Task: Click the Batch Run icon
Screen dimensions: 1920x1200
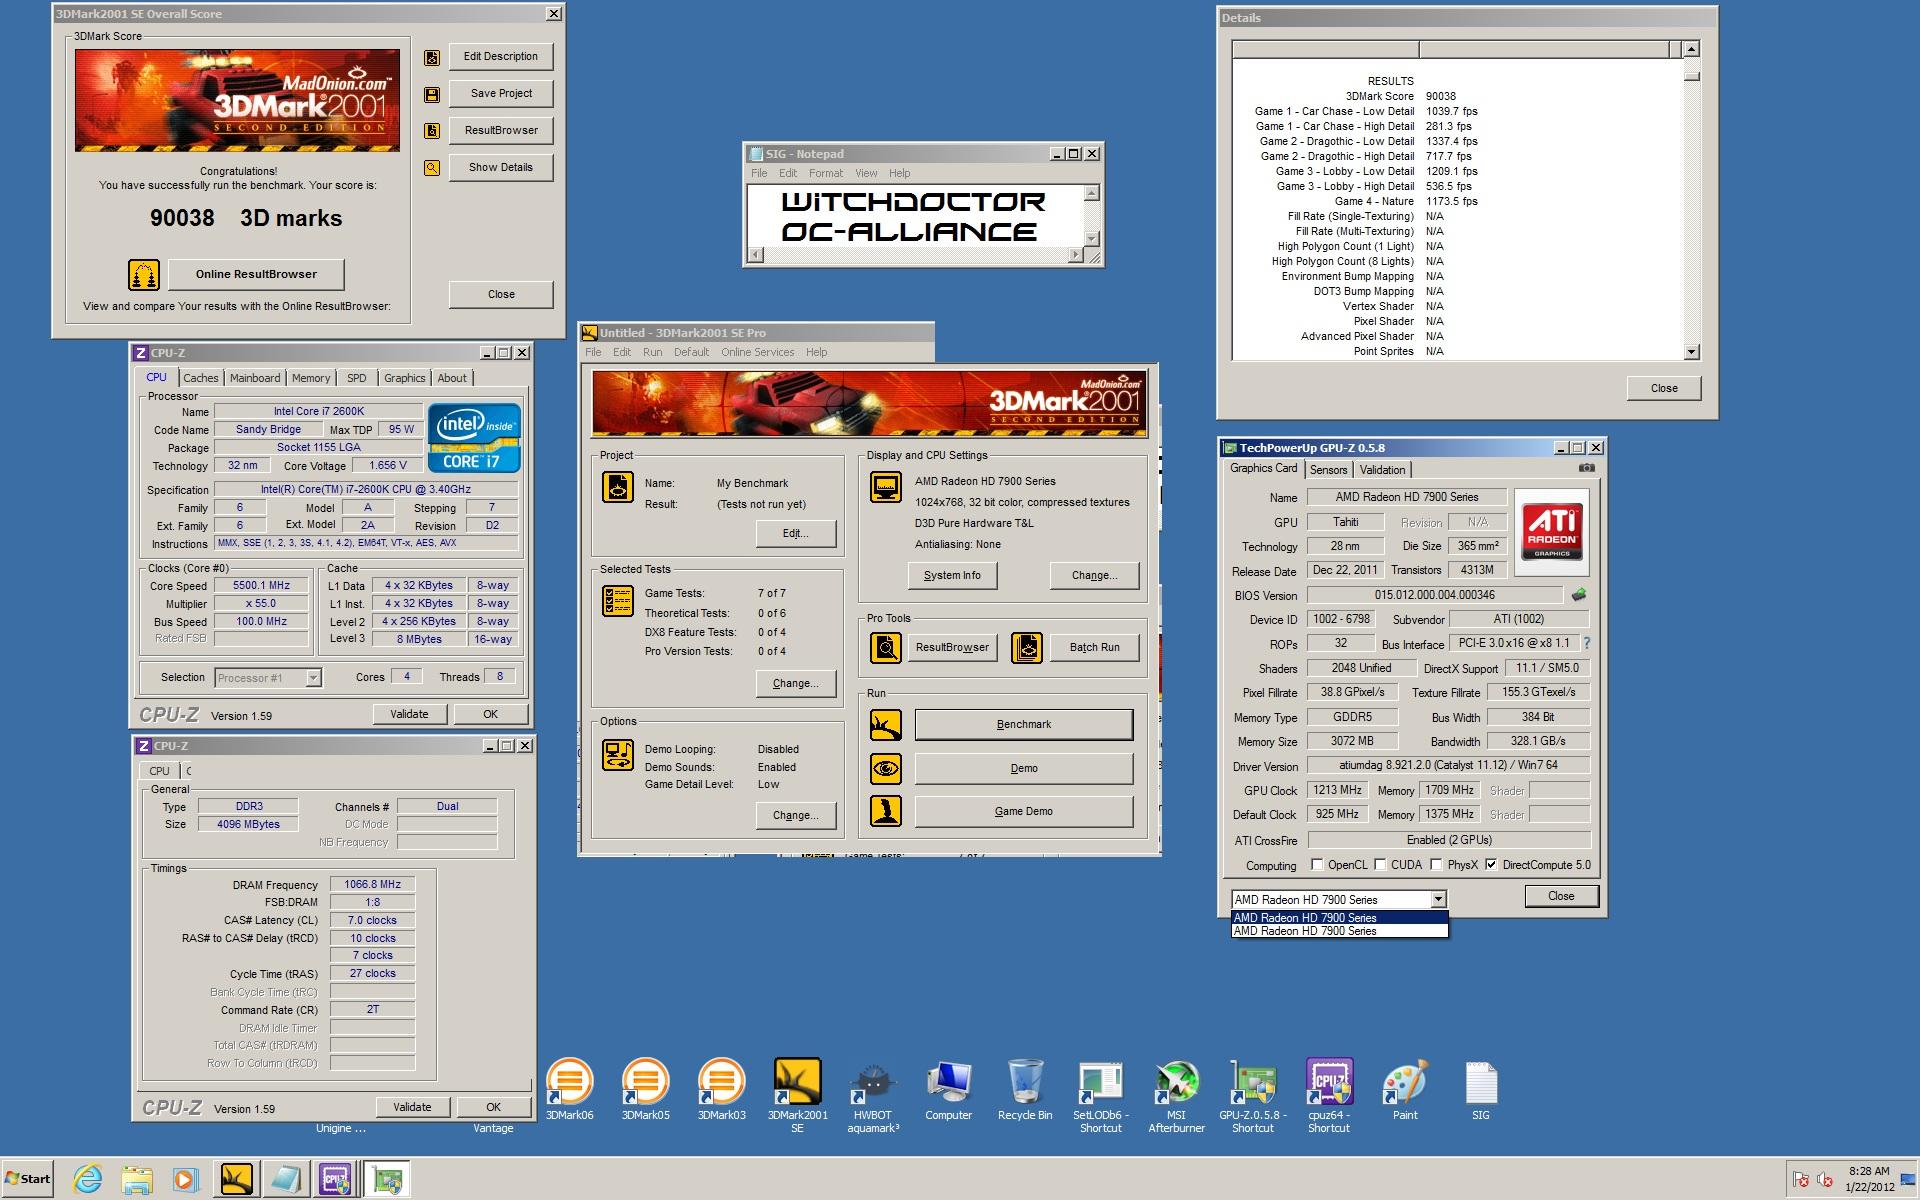Action: click(1027, 648)
